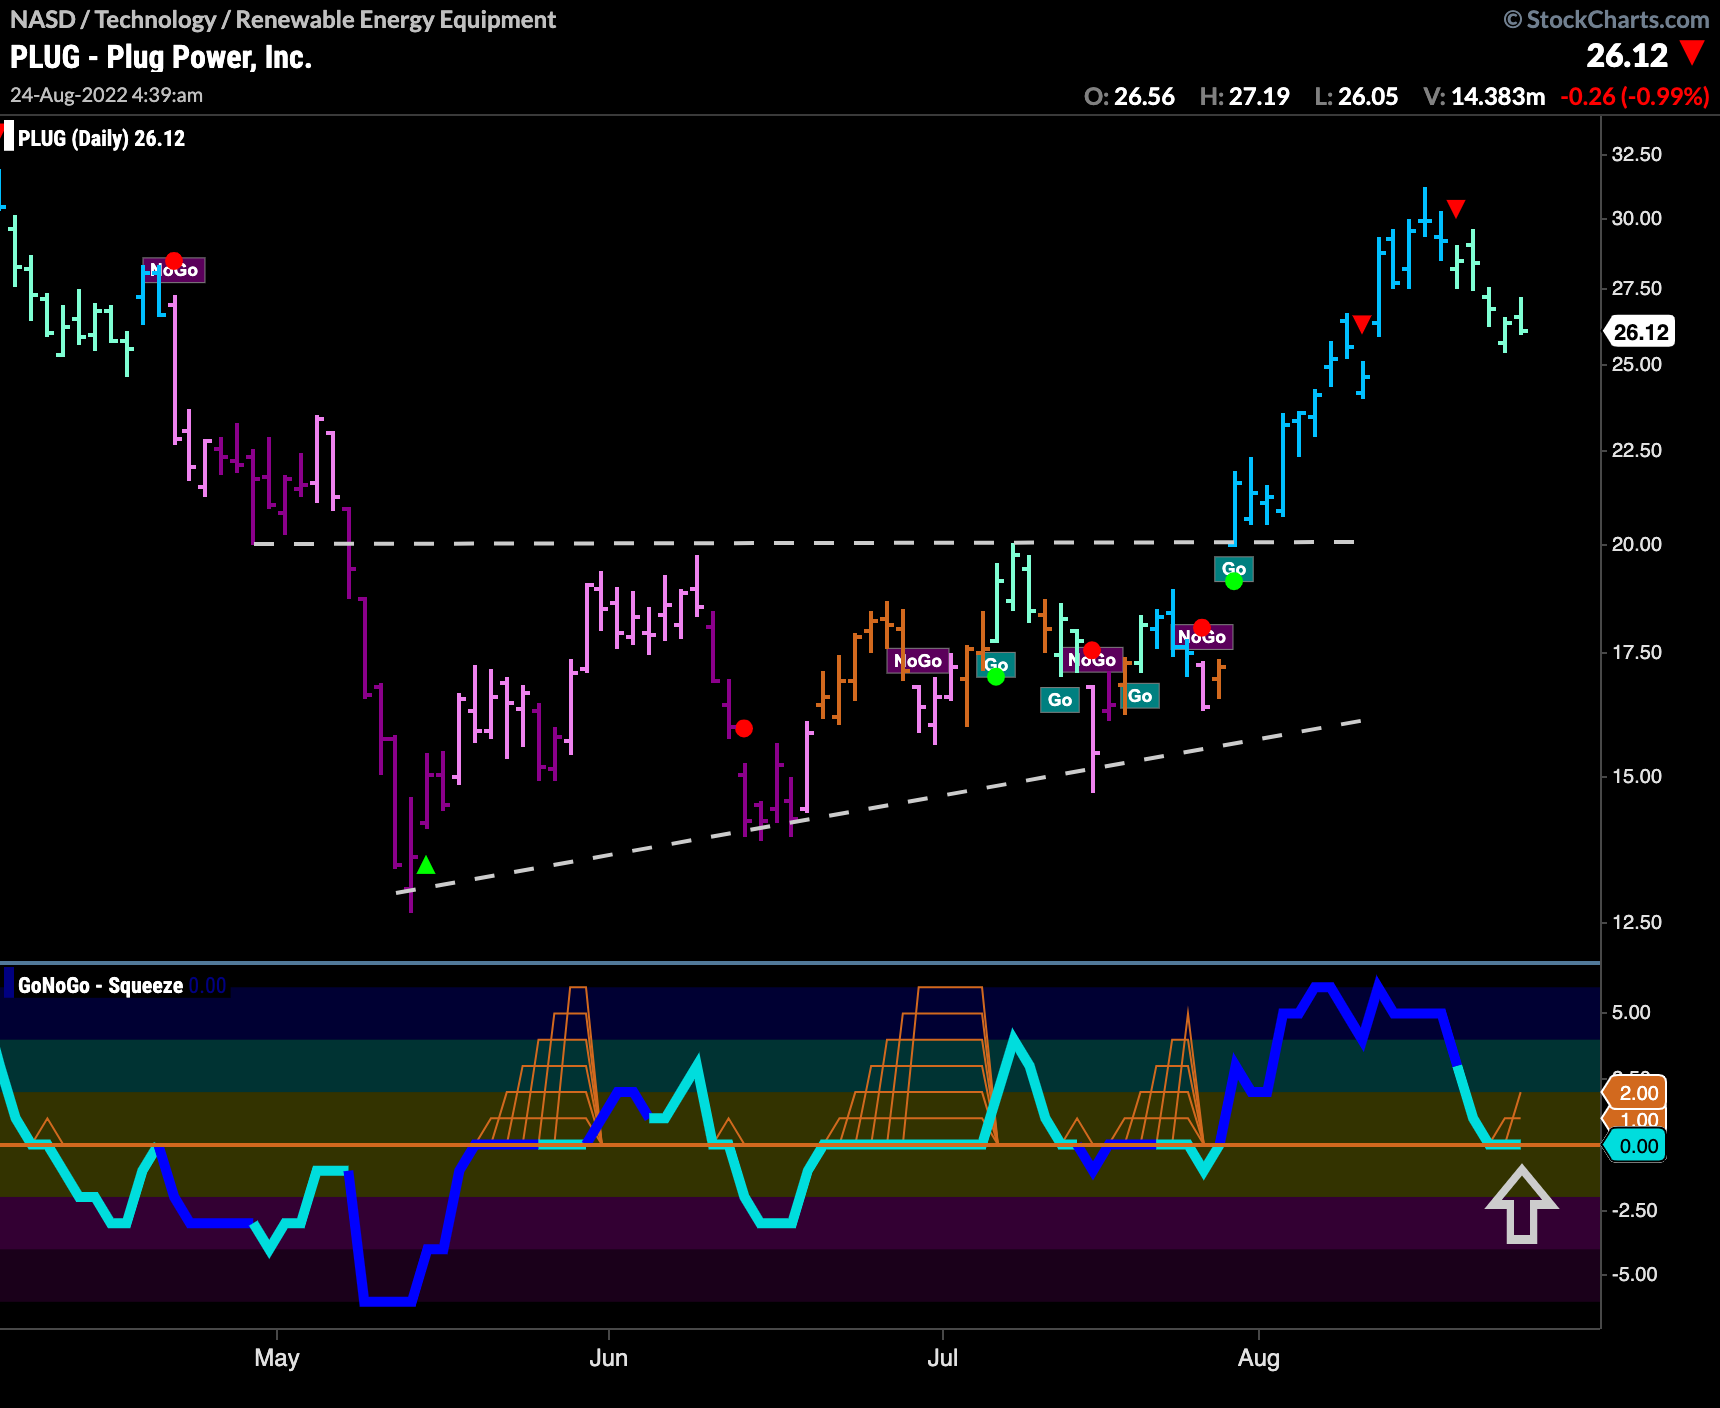Click the cyan 0.00 value tag on the oscillator axis
Viewport: 1720px width, 1408px height.
click(1636, 1146)
